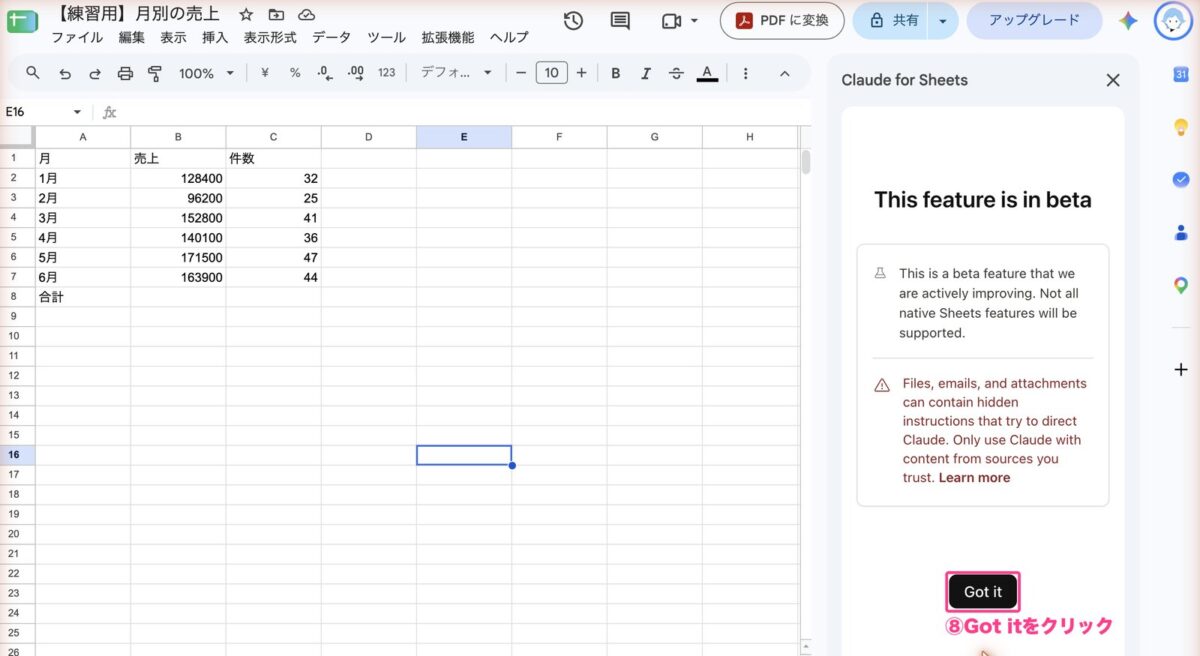Show all comments with the comment icon

(x=620, y=21)
